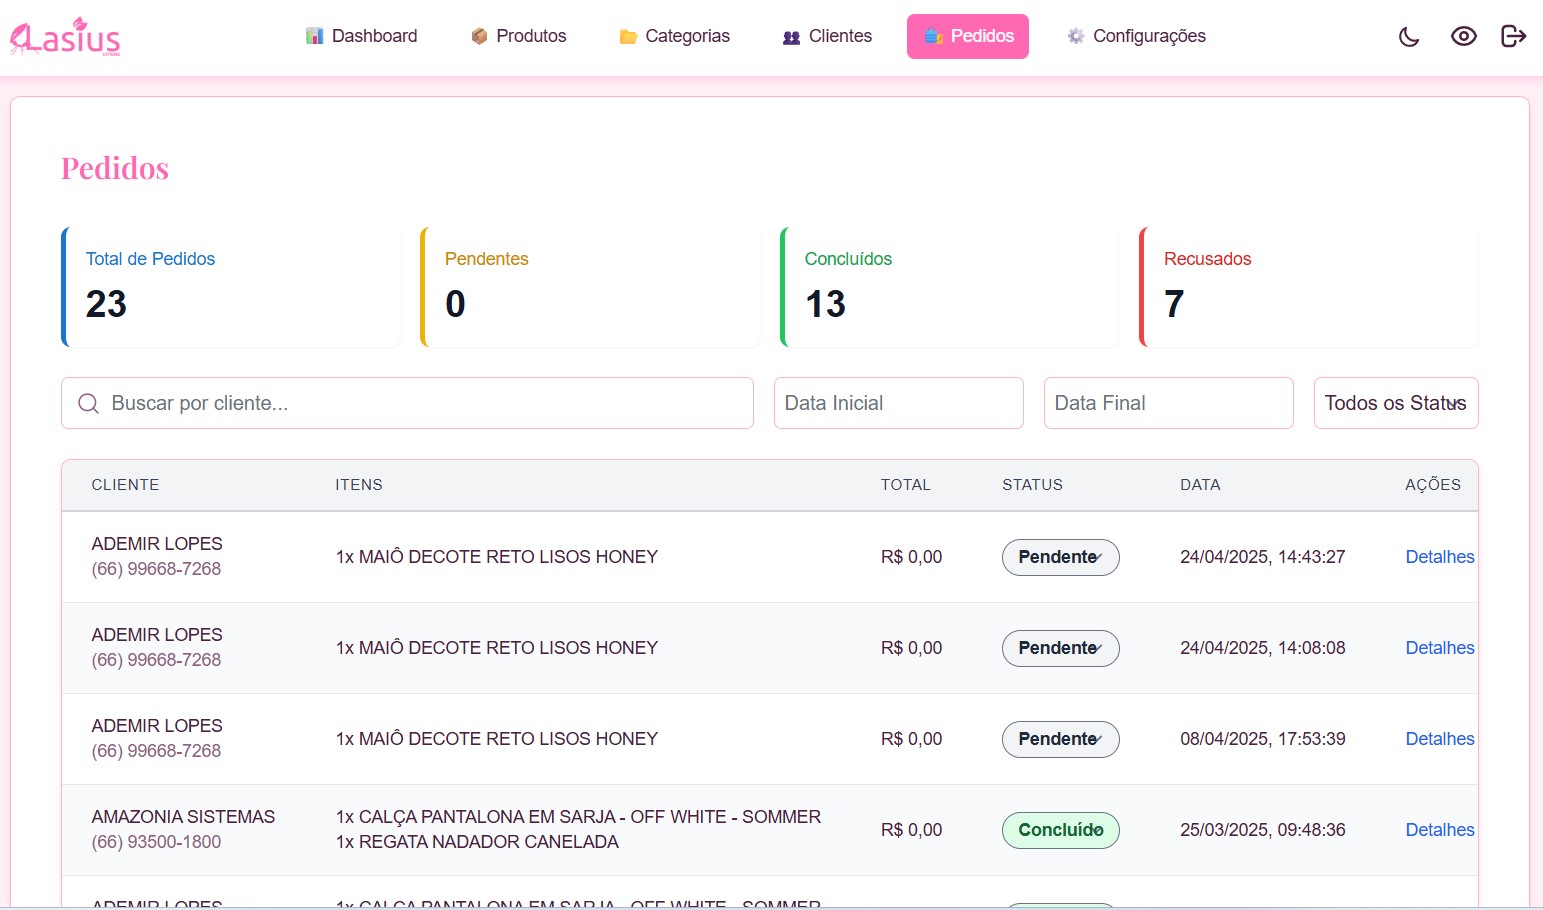Toggle dark mode moon icon
This screenshot has height=910, width=1543.
click(x=1409, y=37)
